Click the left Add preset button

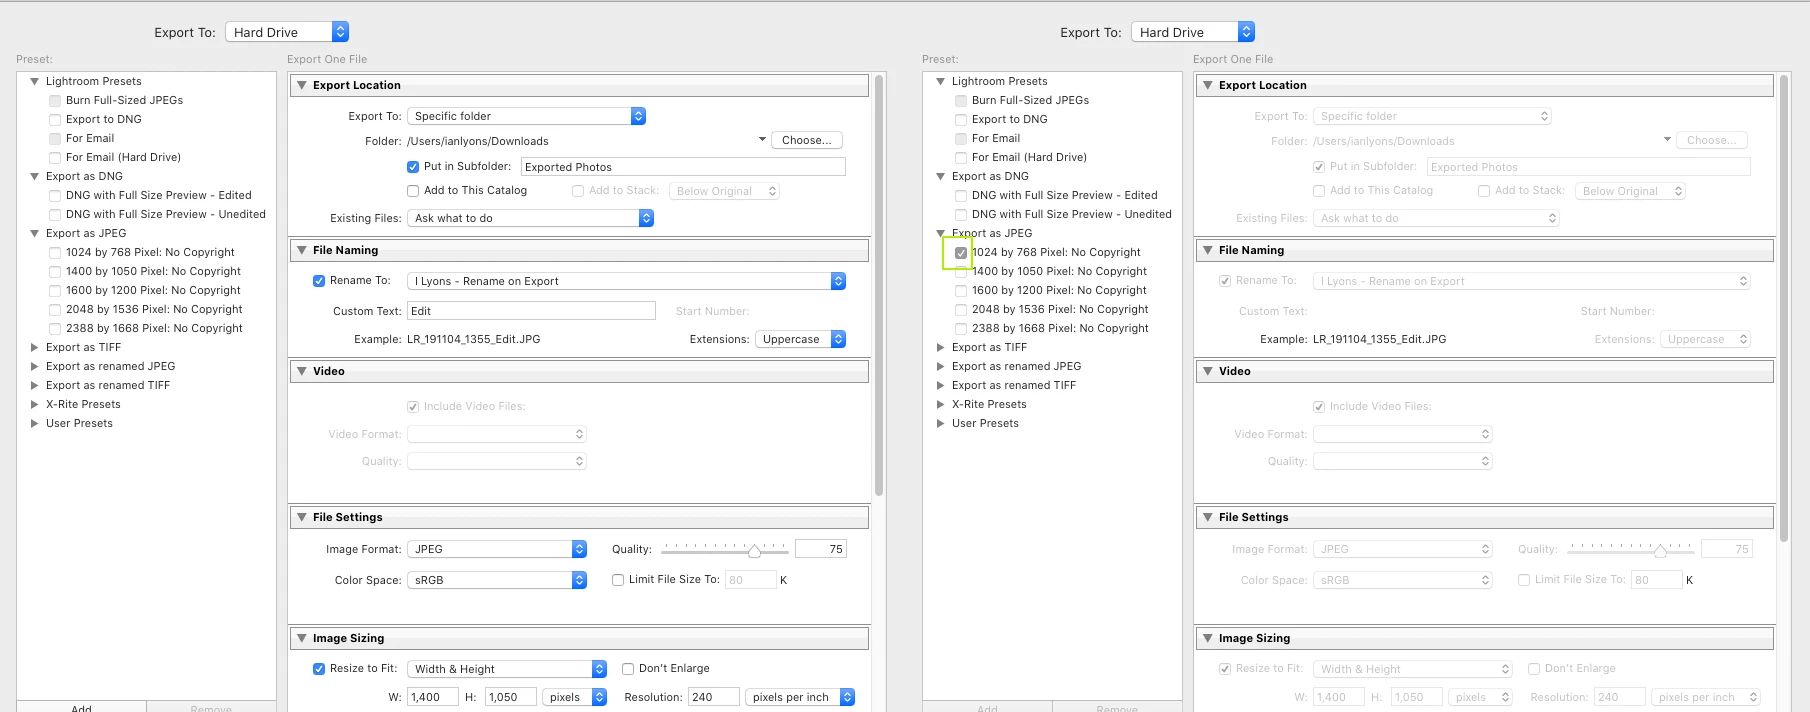coord(82,707)
